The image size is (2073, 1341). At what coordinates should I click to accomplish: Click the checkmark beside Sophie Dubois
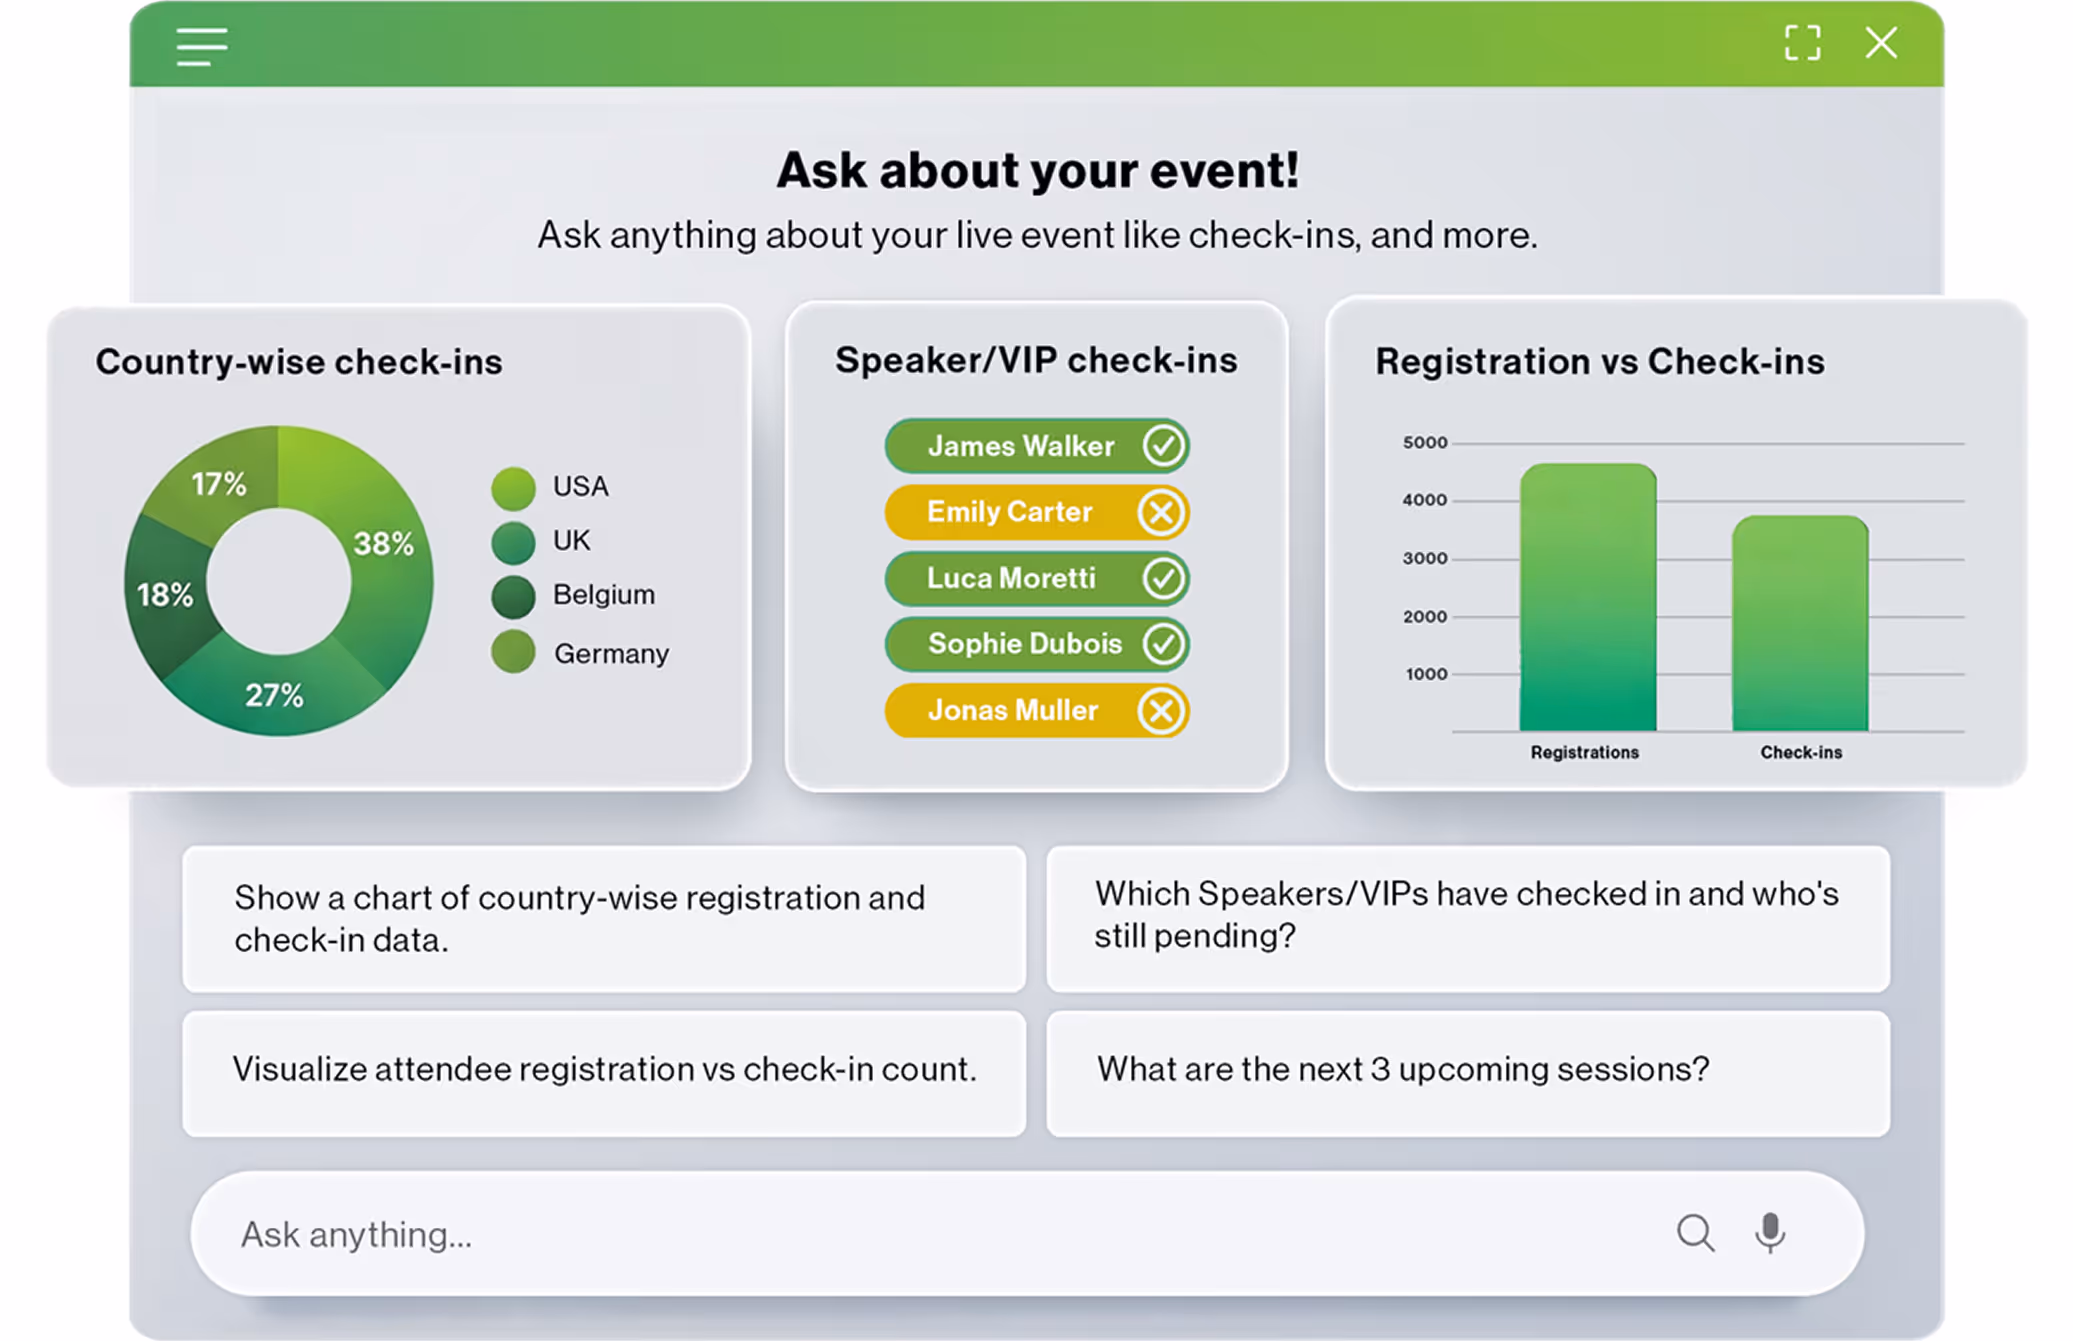pyautogui.click(x=1161, y=644)
